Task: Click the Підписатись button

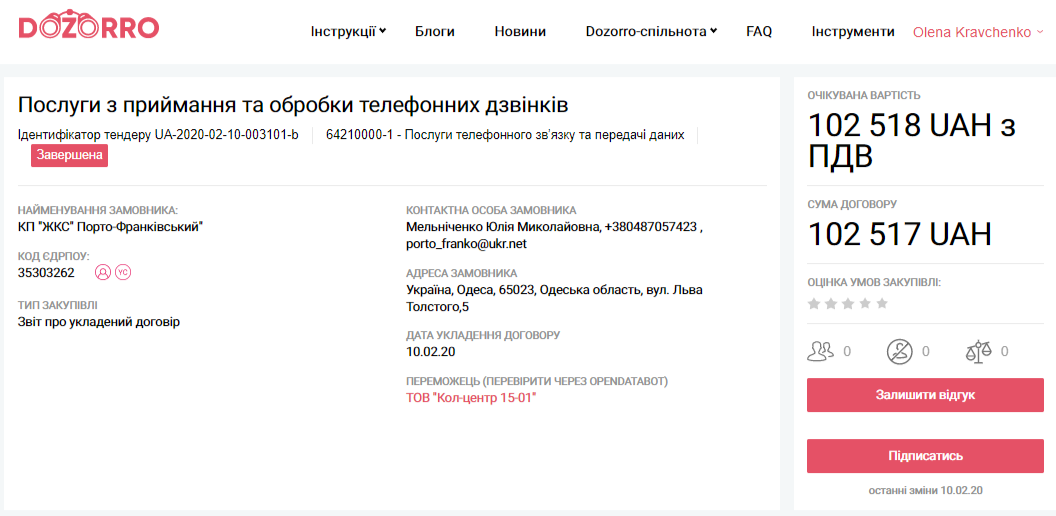Action: click(925, 456)
